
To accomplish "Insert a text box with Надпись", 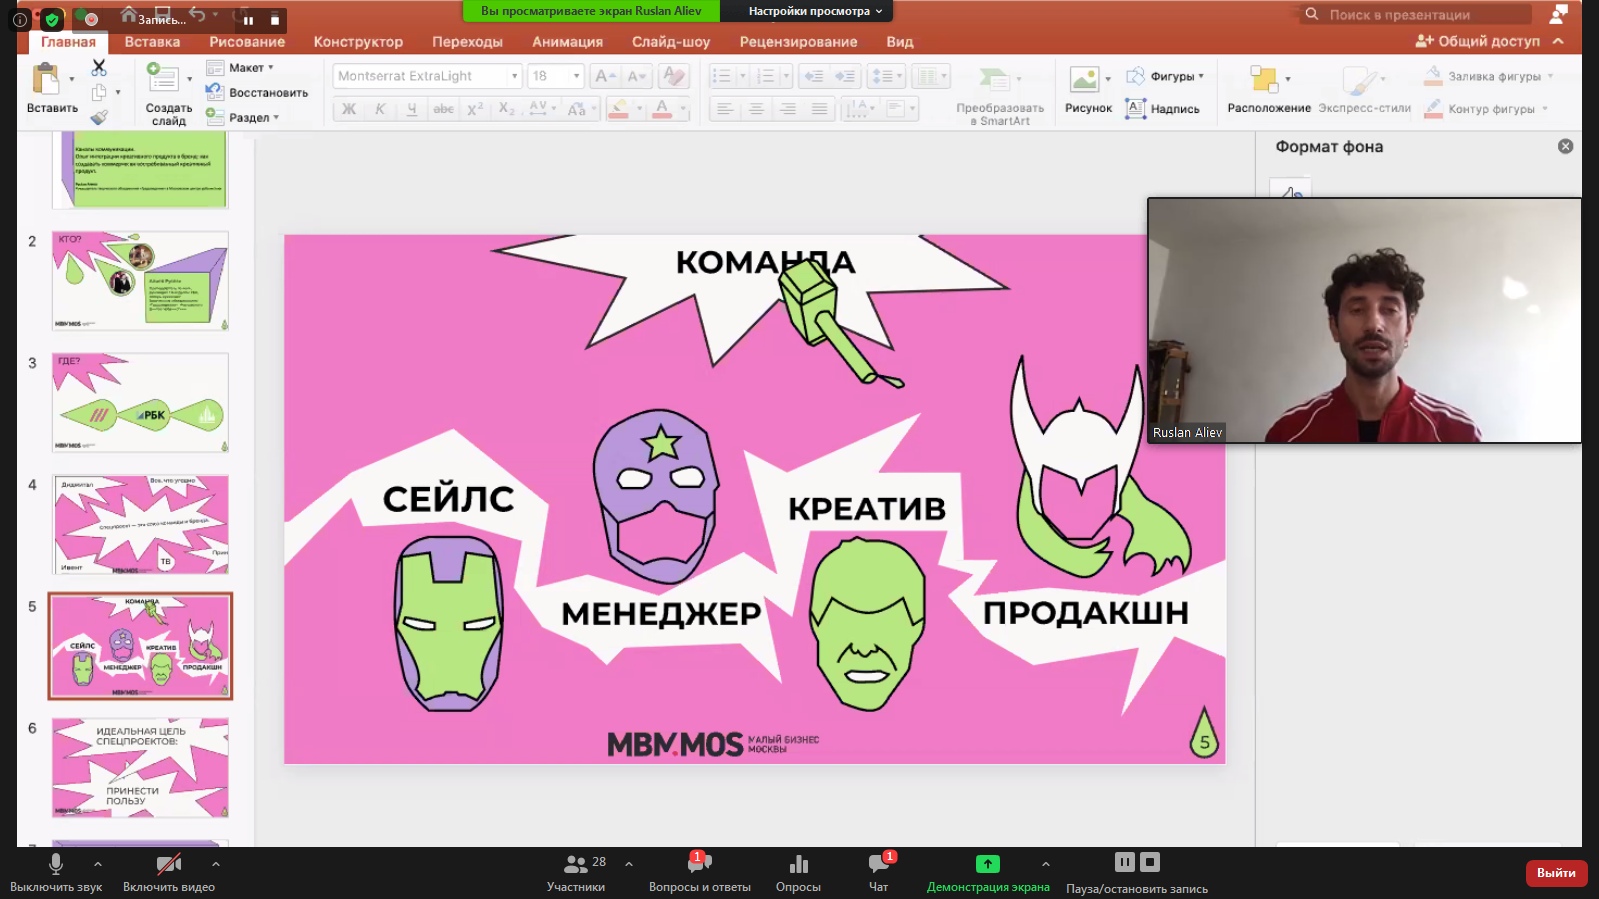I will (x=1162, y=109).
